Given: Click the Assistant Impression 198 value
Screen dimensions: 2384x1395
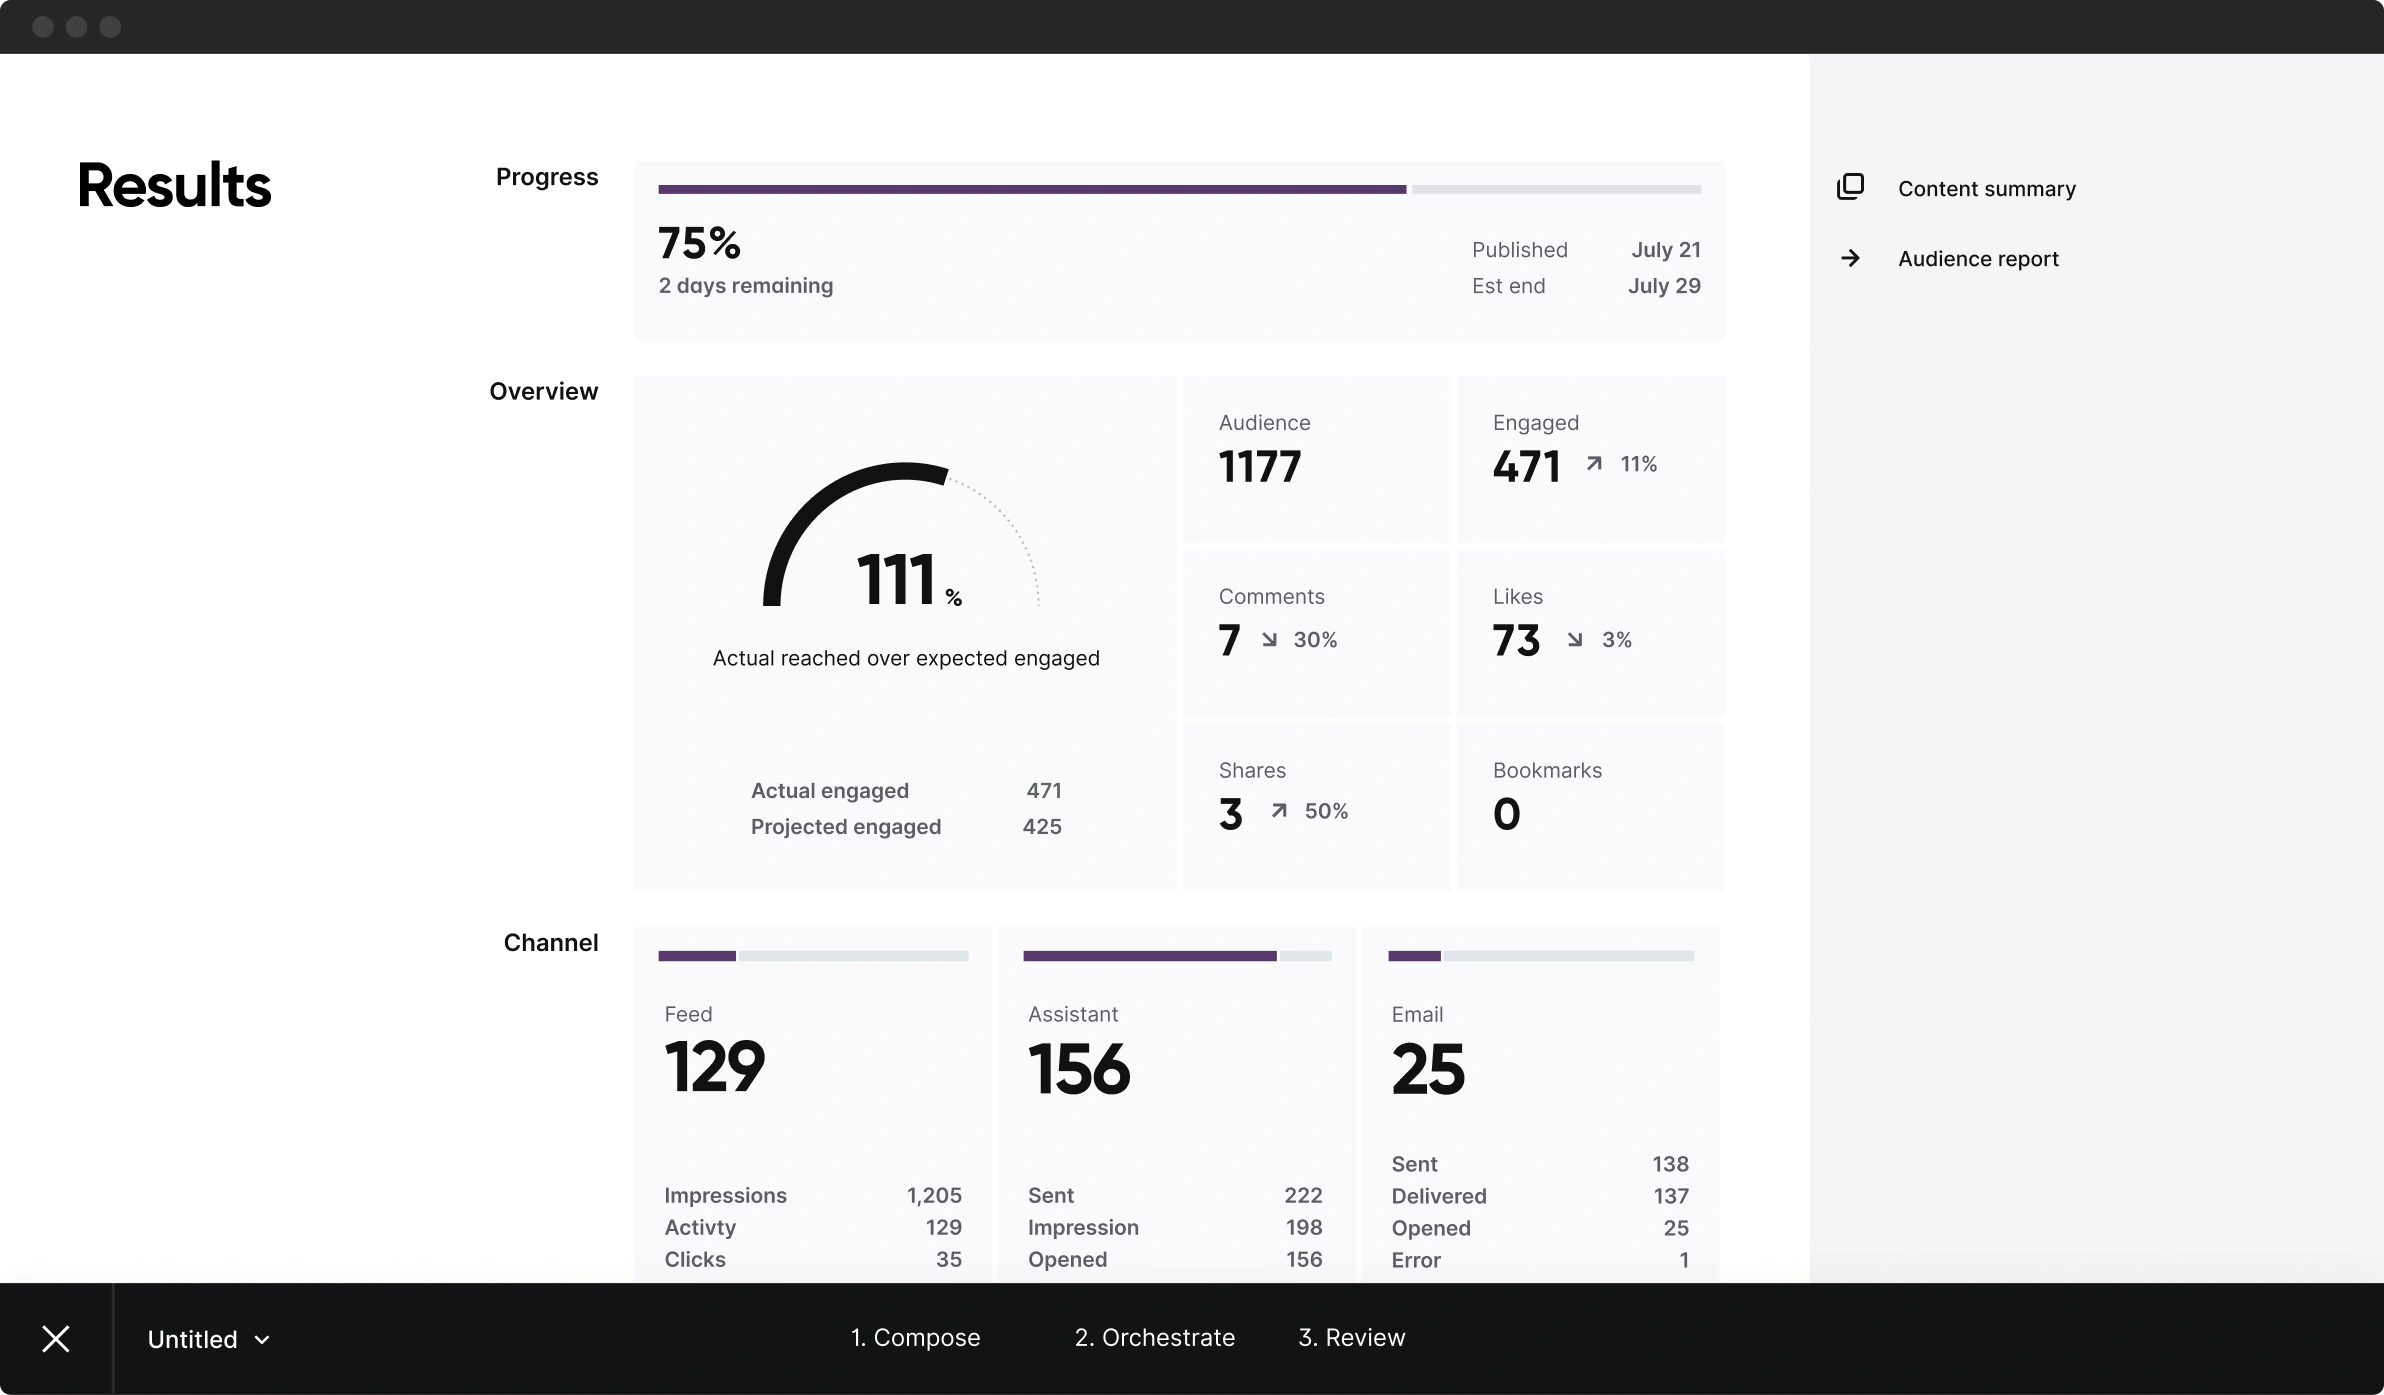Looking at the screenshot, I should (1304, 1227).
